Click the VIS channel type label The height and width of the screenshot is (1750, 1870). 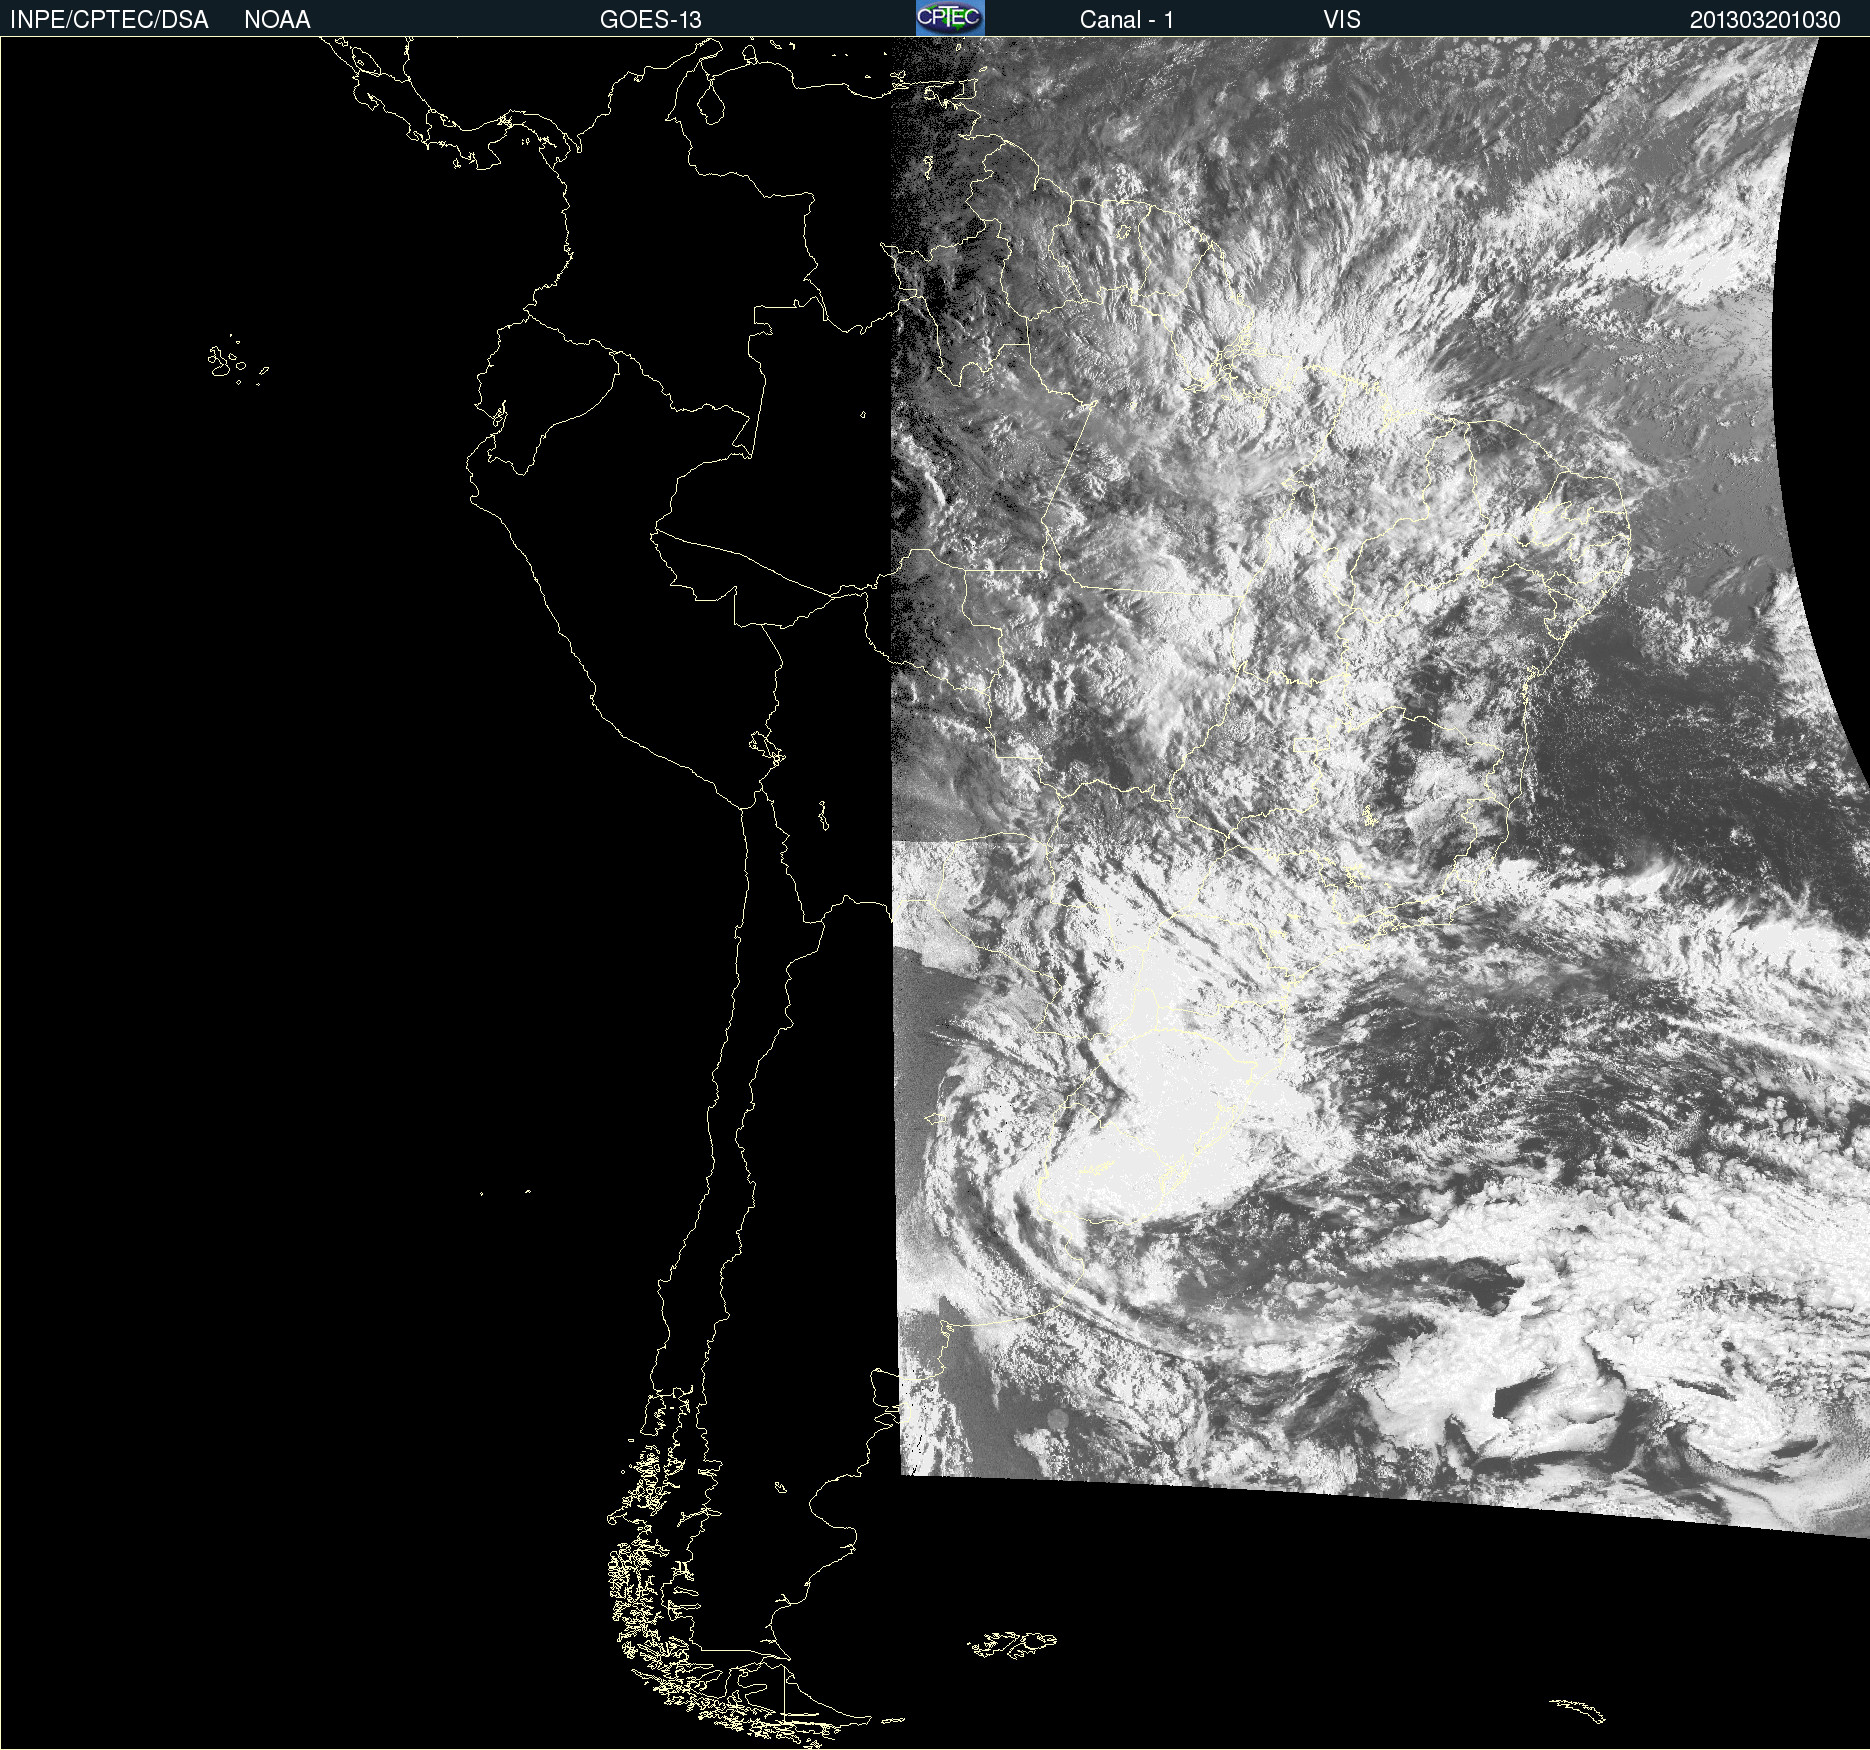1341,20
